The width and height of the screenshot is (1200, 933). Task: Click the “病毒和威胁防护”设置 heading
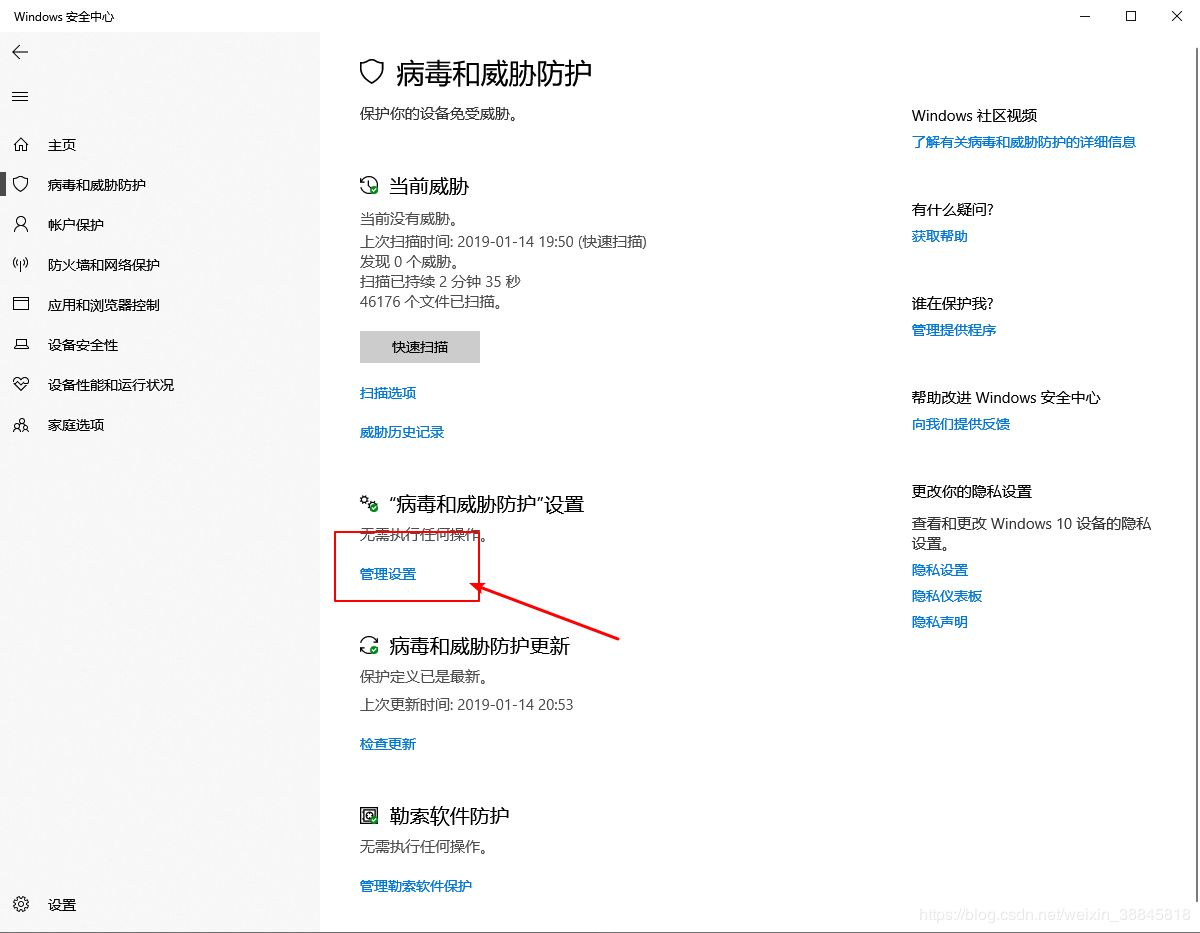point(487,504)
